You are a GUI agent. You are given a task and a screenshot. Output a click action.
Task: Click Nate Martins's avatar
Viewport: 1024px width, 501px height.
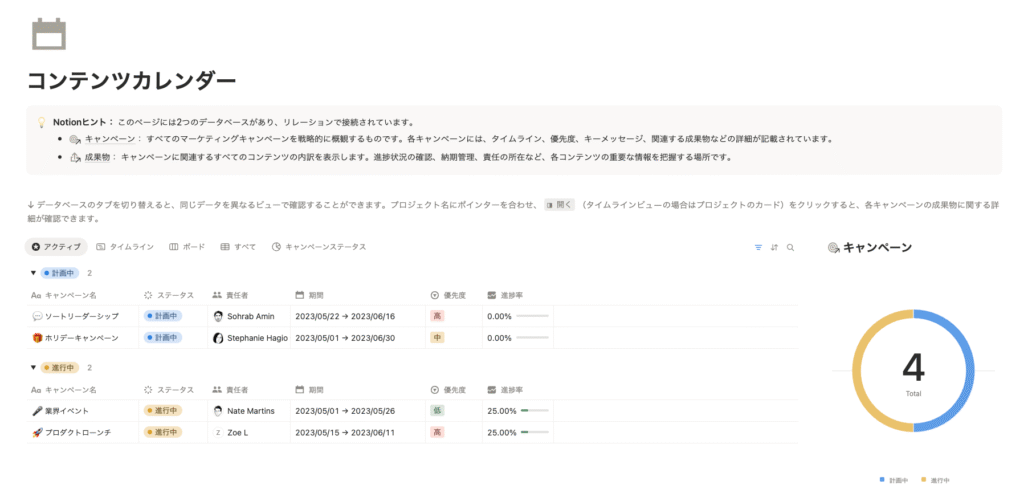pyautogui.click(x=218, y=411)
